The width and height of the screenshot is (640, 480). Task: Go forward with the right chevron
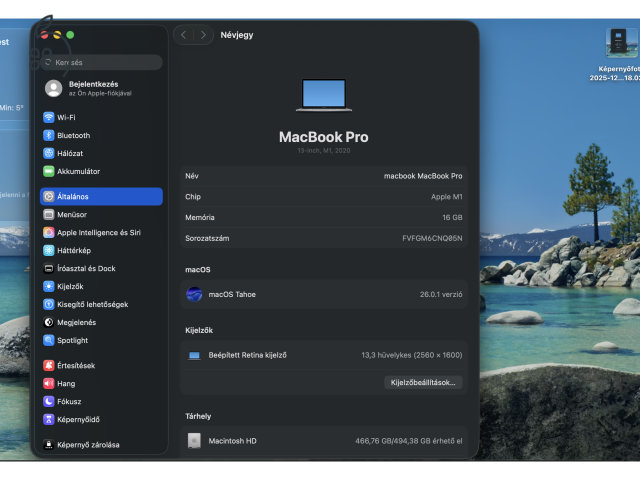[203, 35]
